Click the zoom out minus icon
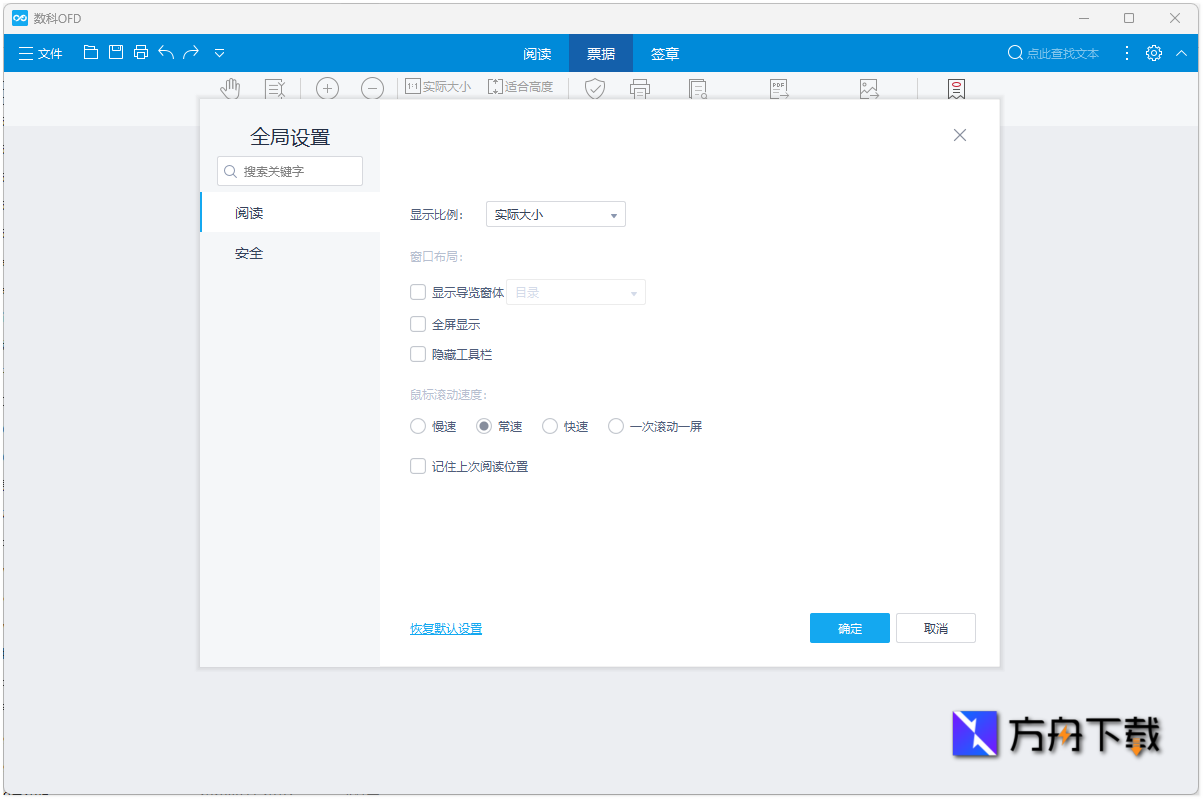Image resolution: width=1203 pixels, height=799 pixels. click(x=372, y=88)
